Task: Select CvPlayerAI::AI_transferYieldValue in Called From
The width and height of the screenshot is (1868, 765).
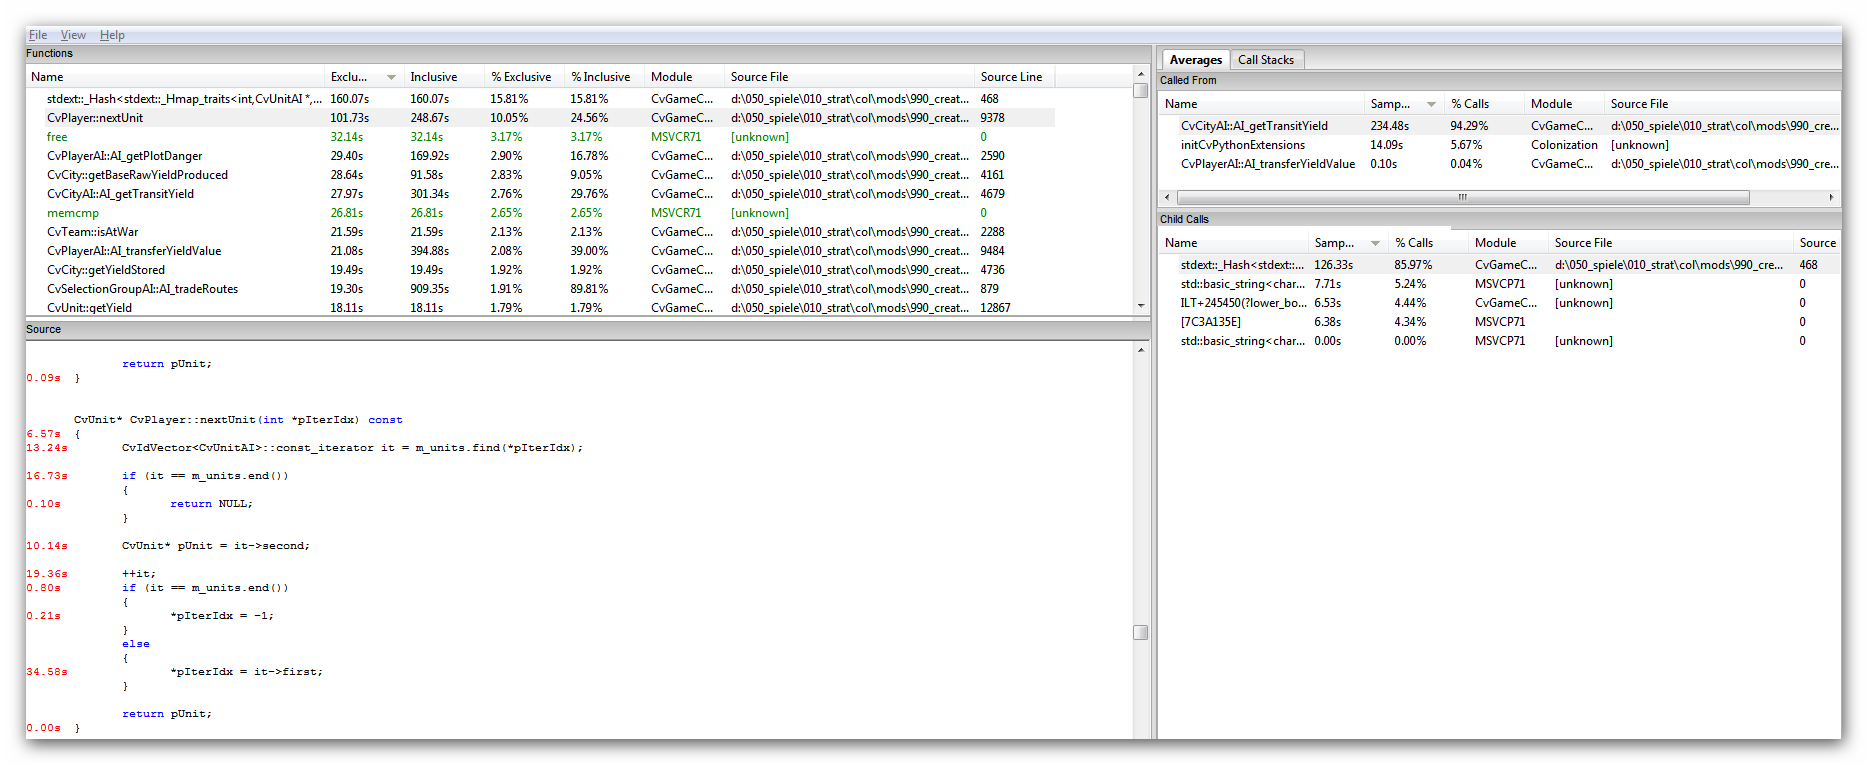Action: tap(1499, 164)
